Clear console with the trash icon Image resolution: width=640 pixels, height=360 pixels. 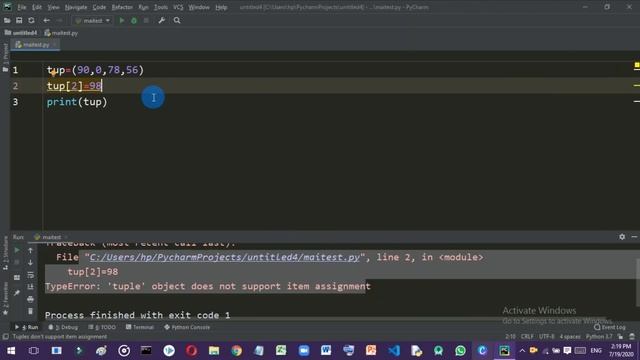(x=30, y=311)
